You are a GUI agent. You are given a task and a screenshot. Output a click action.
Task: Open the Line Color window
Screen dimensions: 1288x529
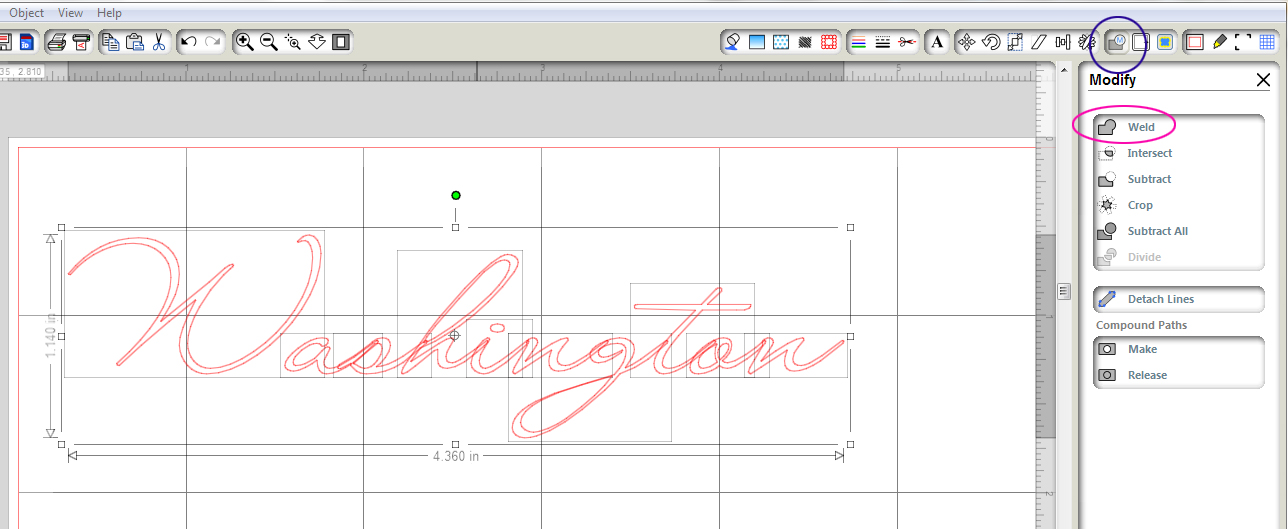point(858,42)
